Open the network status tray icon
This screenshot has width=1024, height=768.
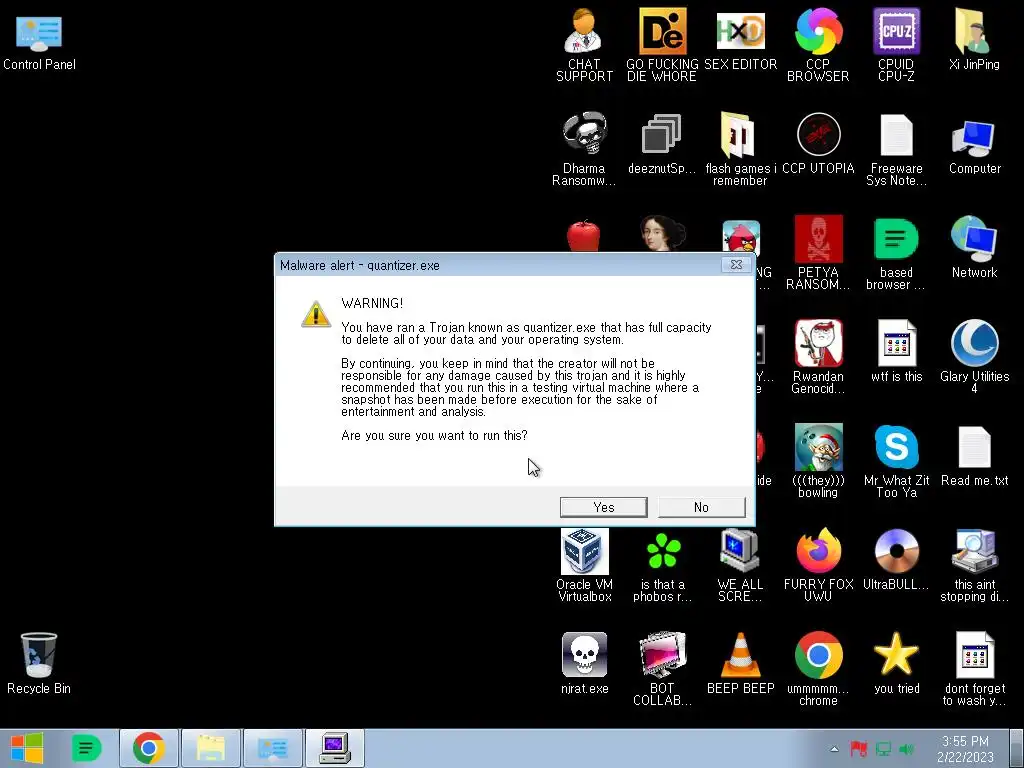coord(883,749)
